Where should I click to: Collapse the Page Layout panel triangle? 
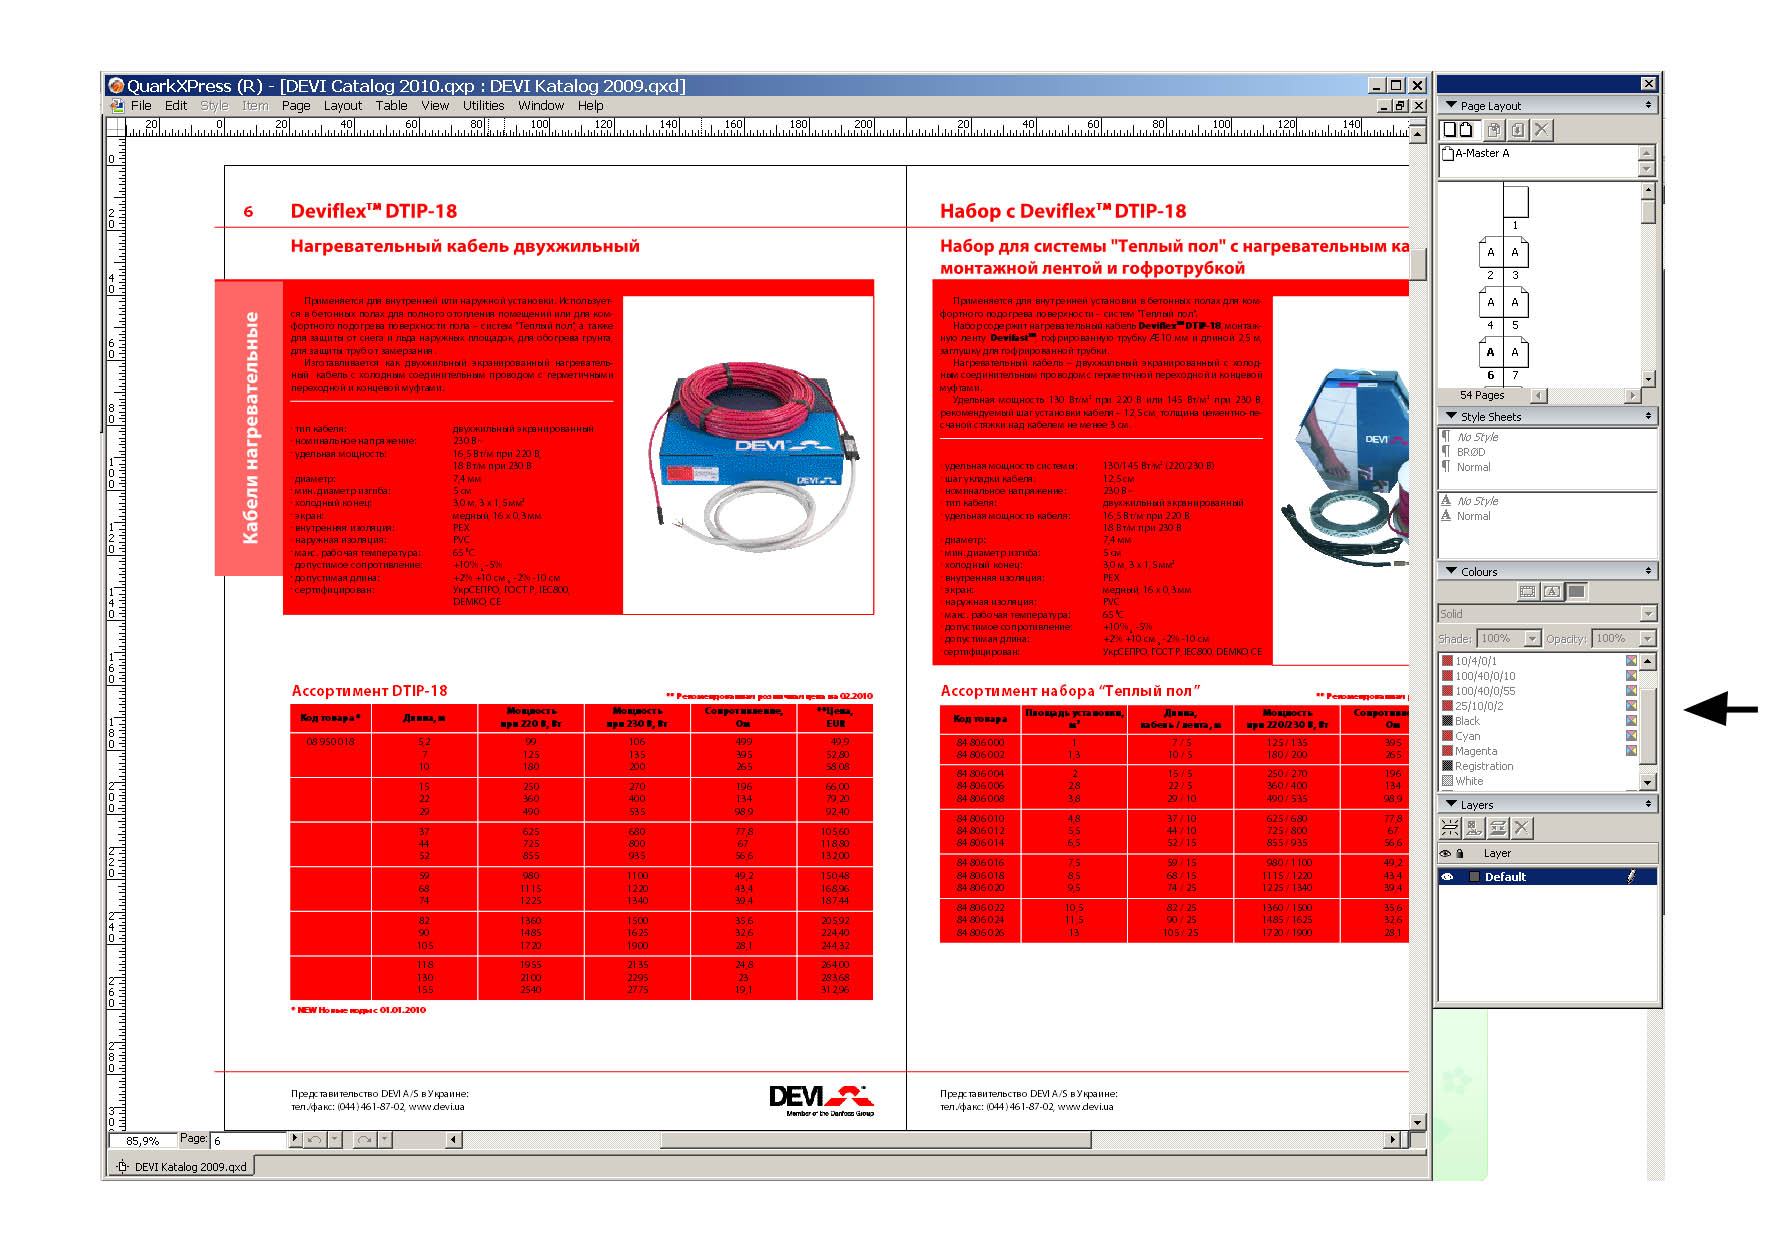tap(1451, 105)
